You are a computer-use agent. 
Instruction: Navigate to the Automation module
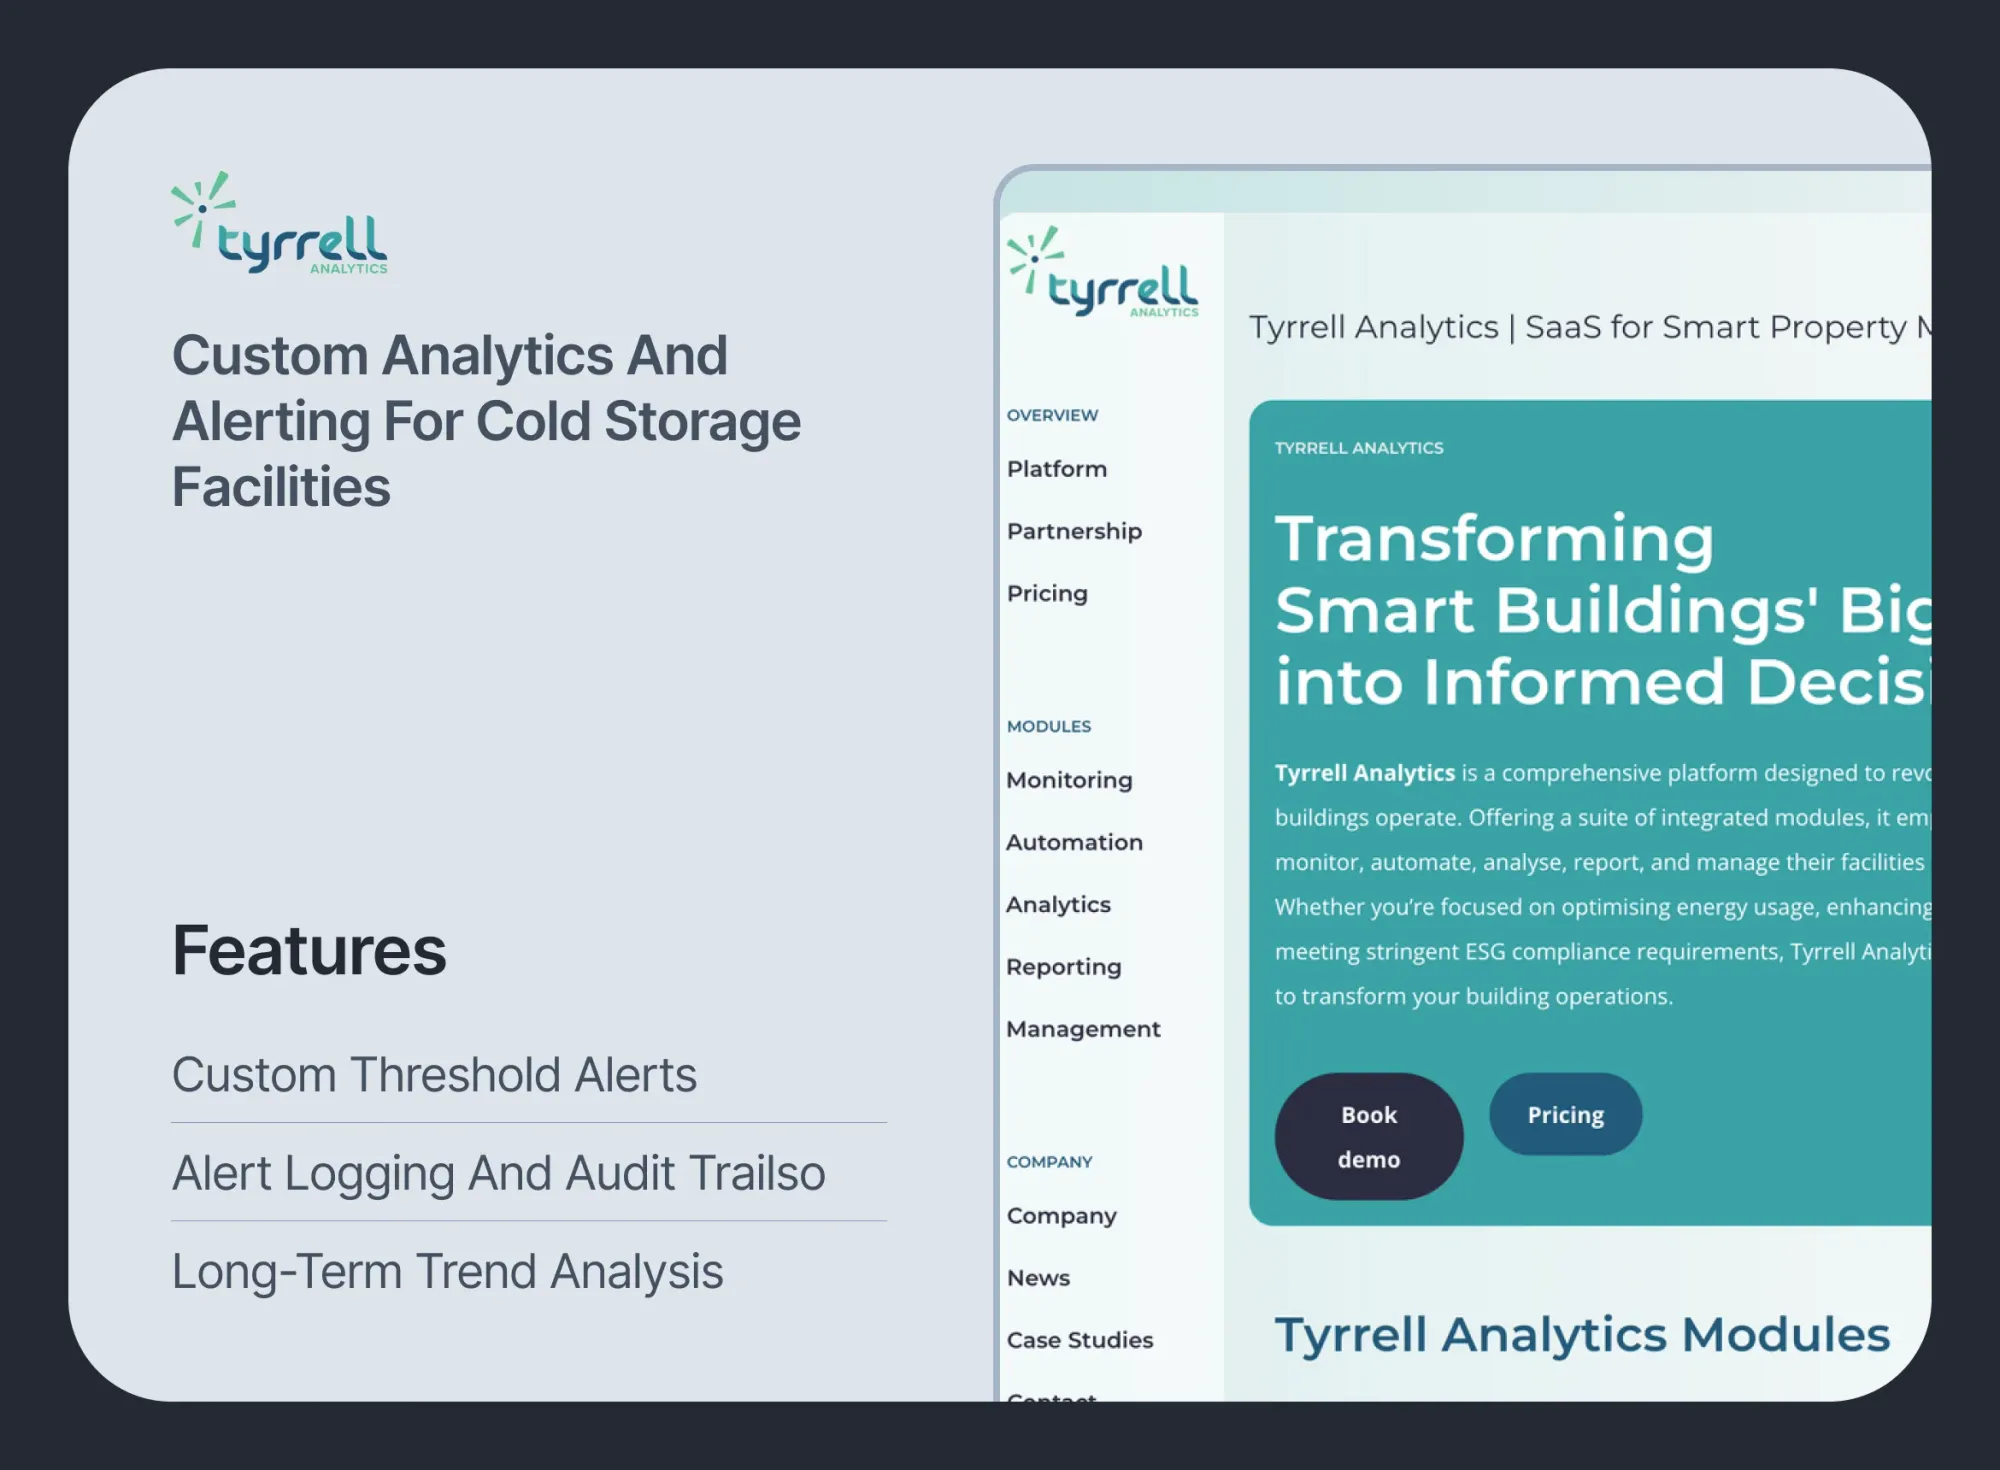1074,842
